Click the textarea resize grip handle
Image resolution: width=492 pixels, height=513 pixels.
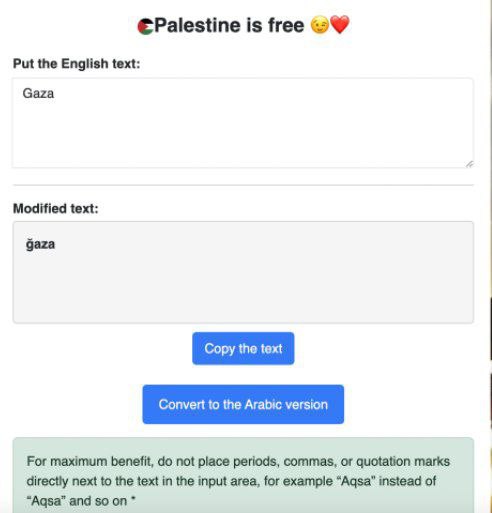tap(469, 164)
